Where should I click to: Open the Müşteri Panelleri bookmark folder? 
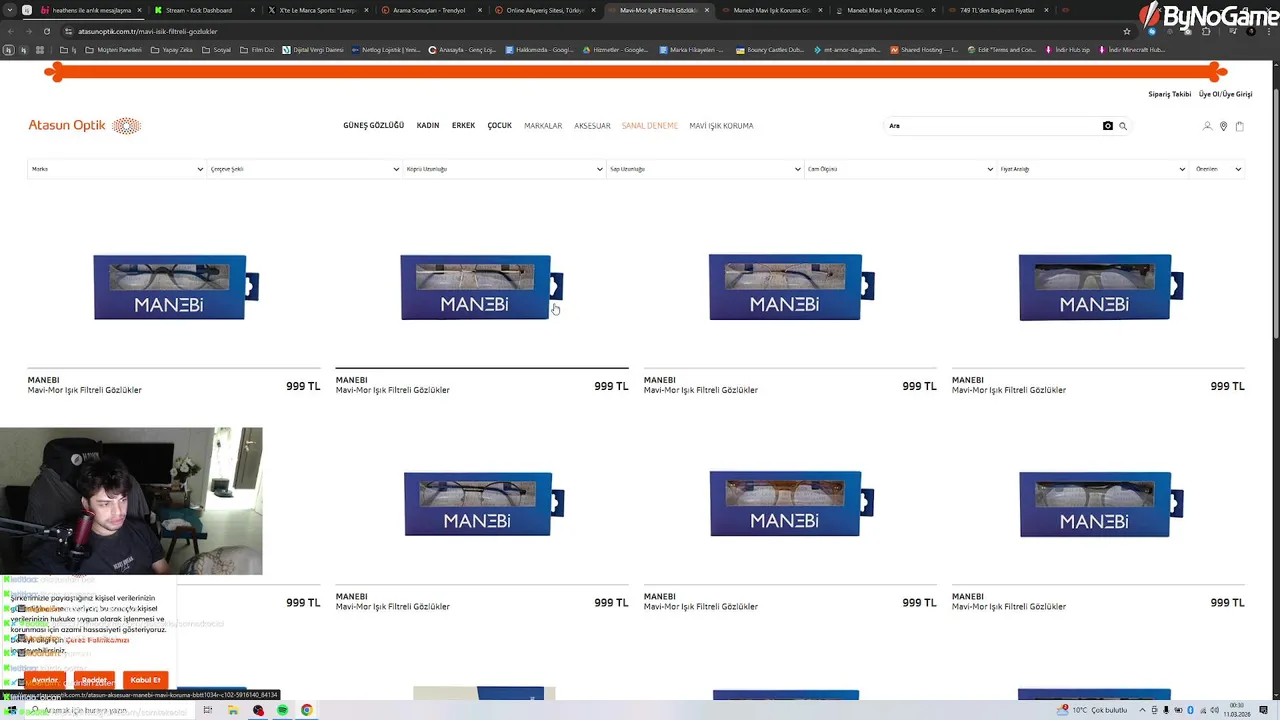[113, 50]
